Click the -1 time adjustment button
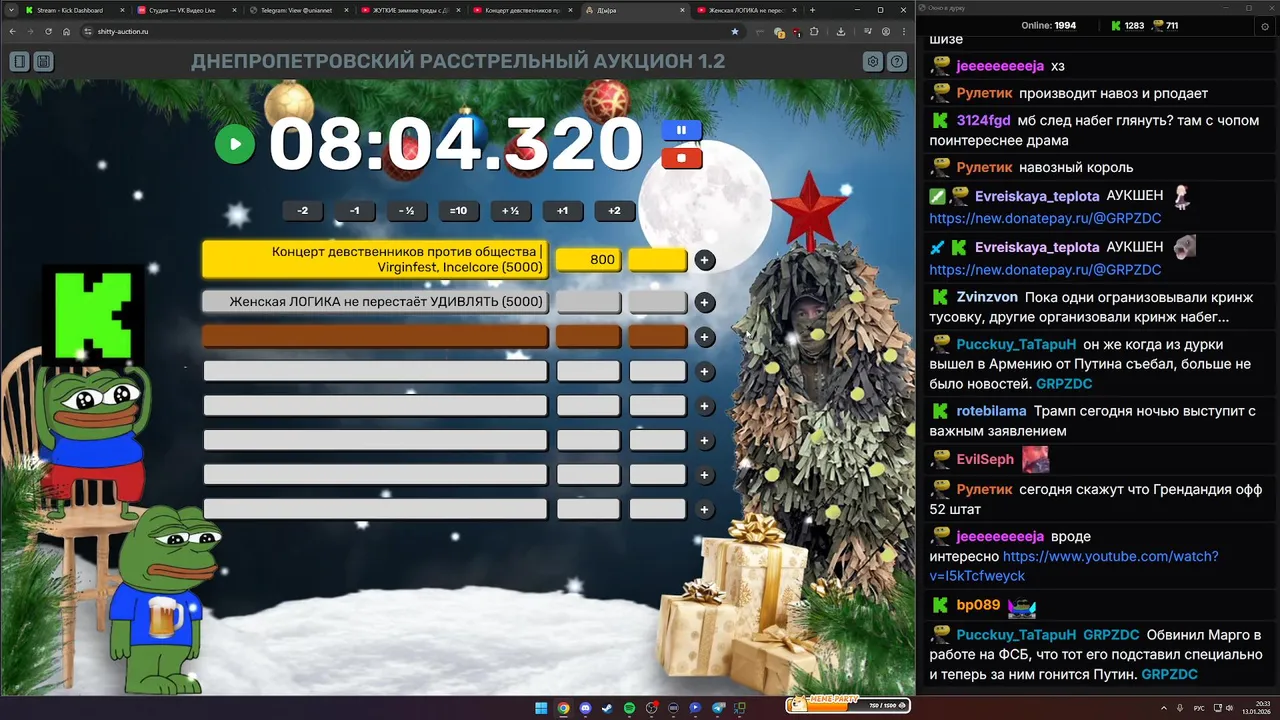The height and width of the screenshot is (720, 1280). click(x=355, y=211)
